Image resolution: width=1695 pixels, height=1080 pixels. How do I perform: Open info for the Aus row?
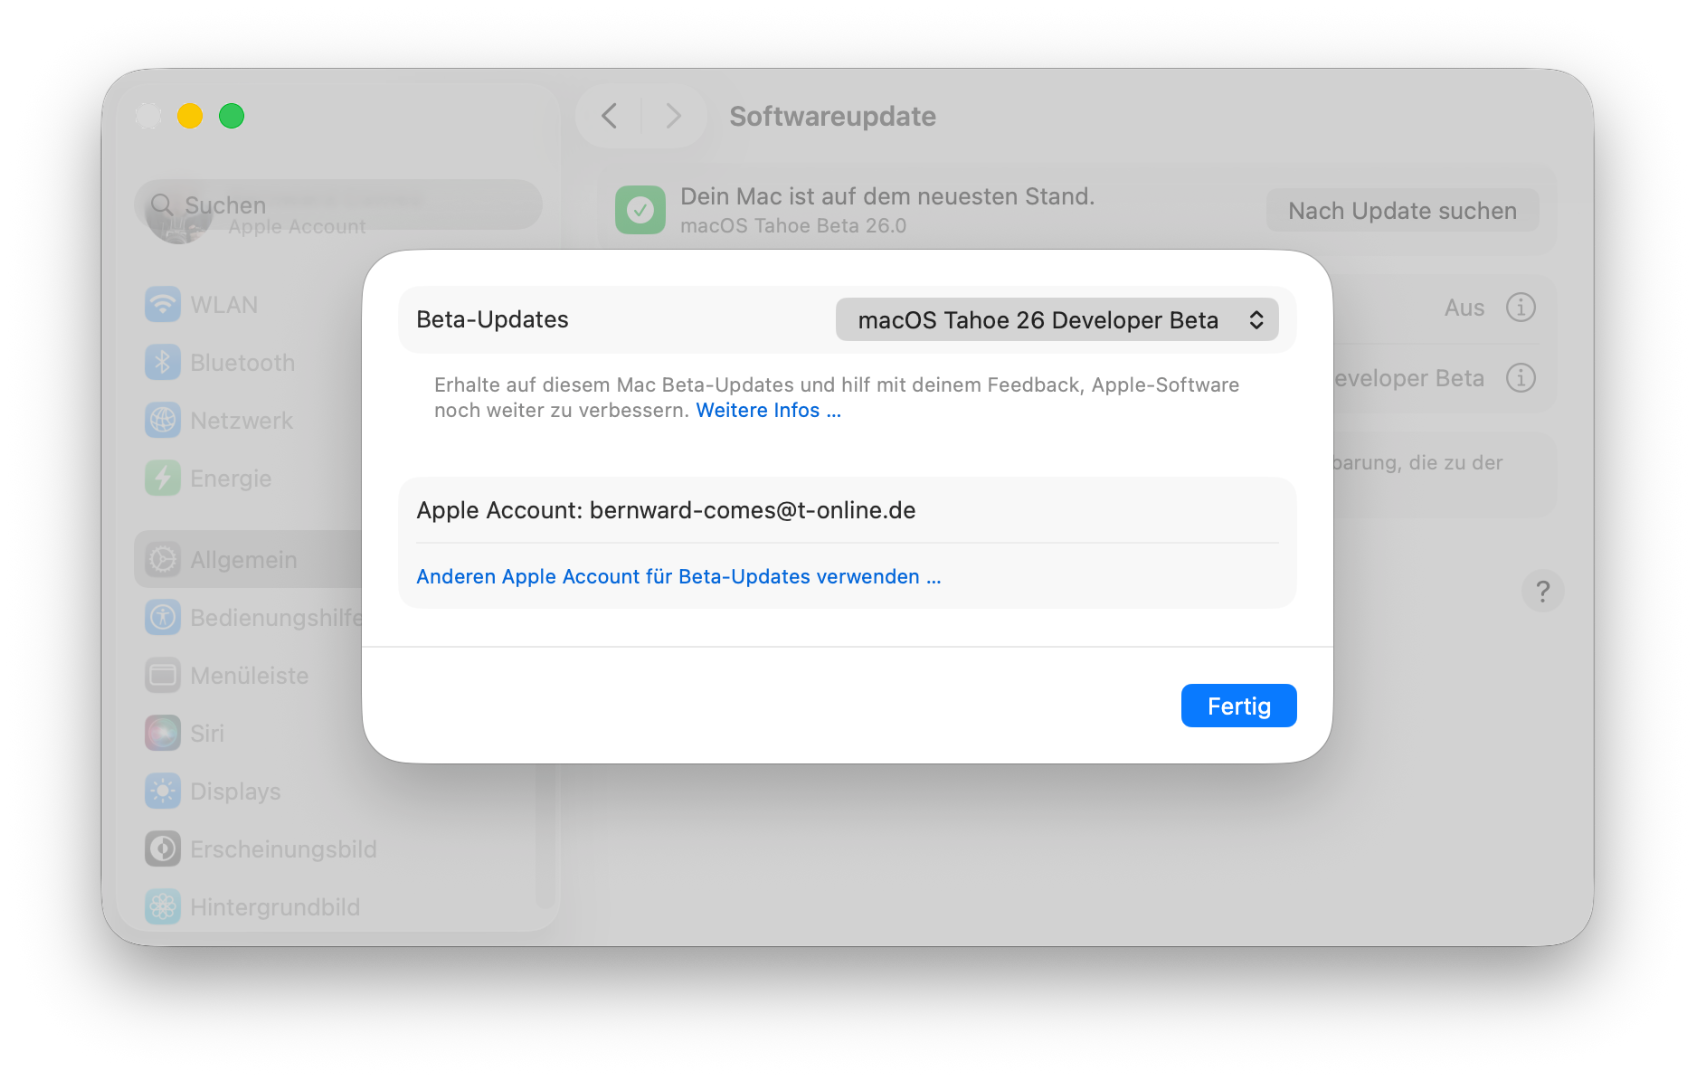[x=1520, y=307]
